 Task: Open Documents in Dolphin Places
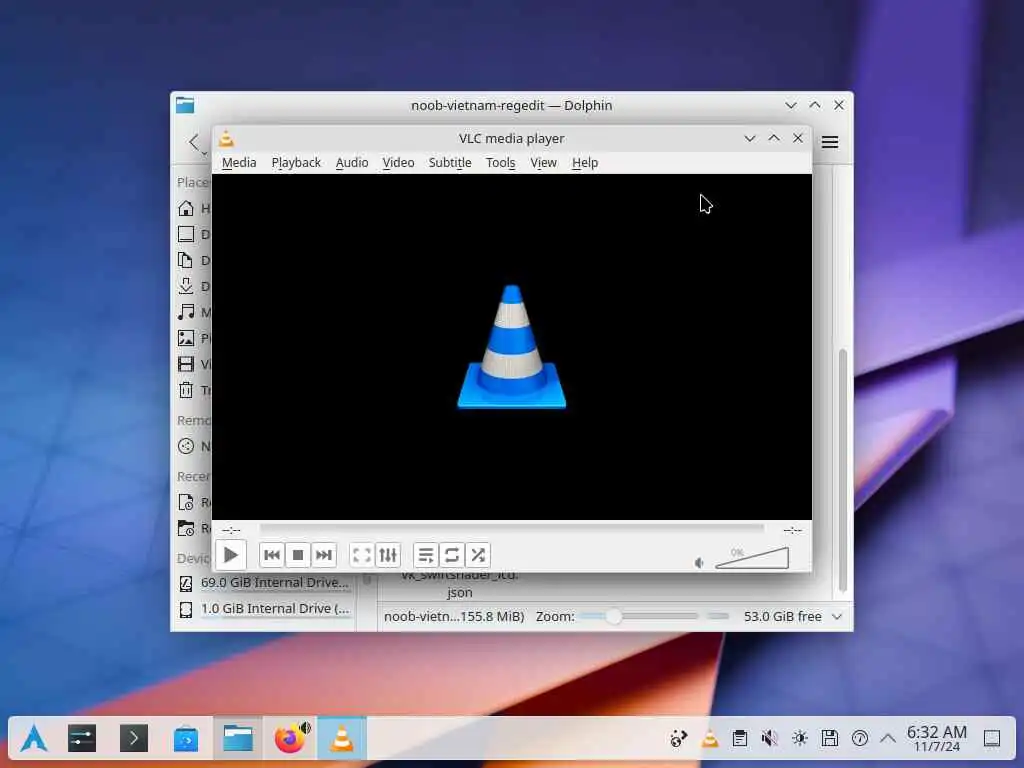[193, 261]
